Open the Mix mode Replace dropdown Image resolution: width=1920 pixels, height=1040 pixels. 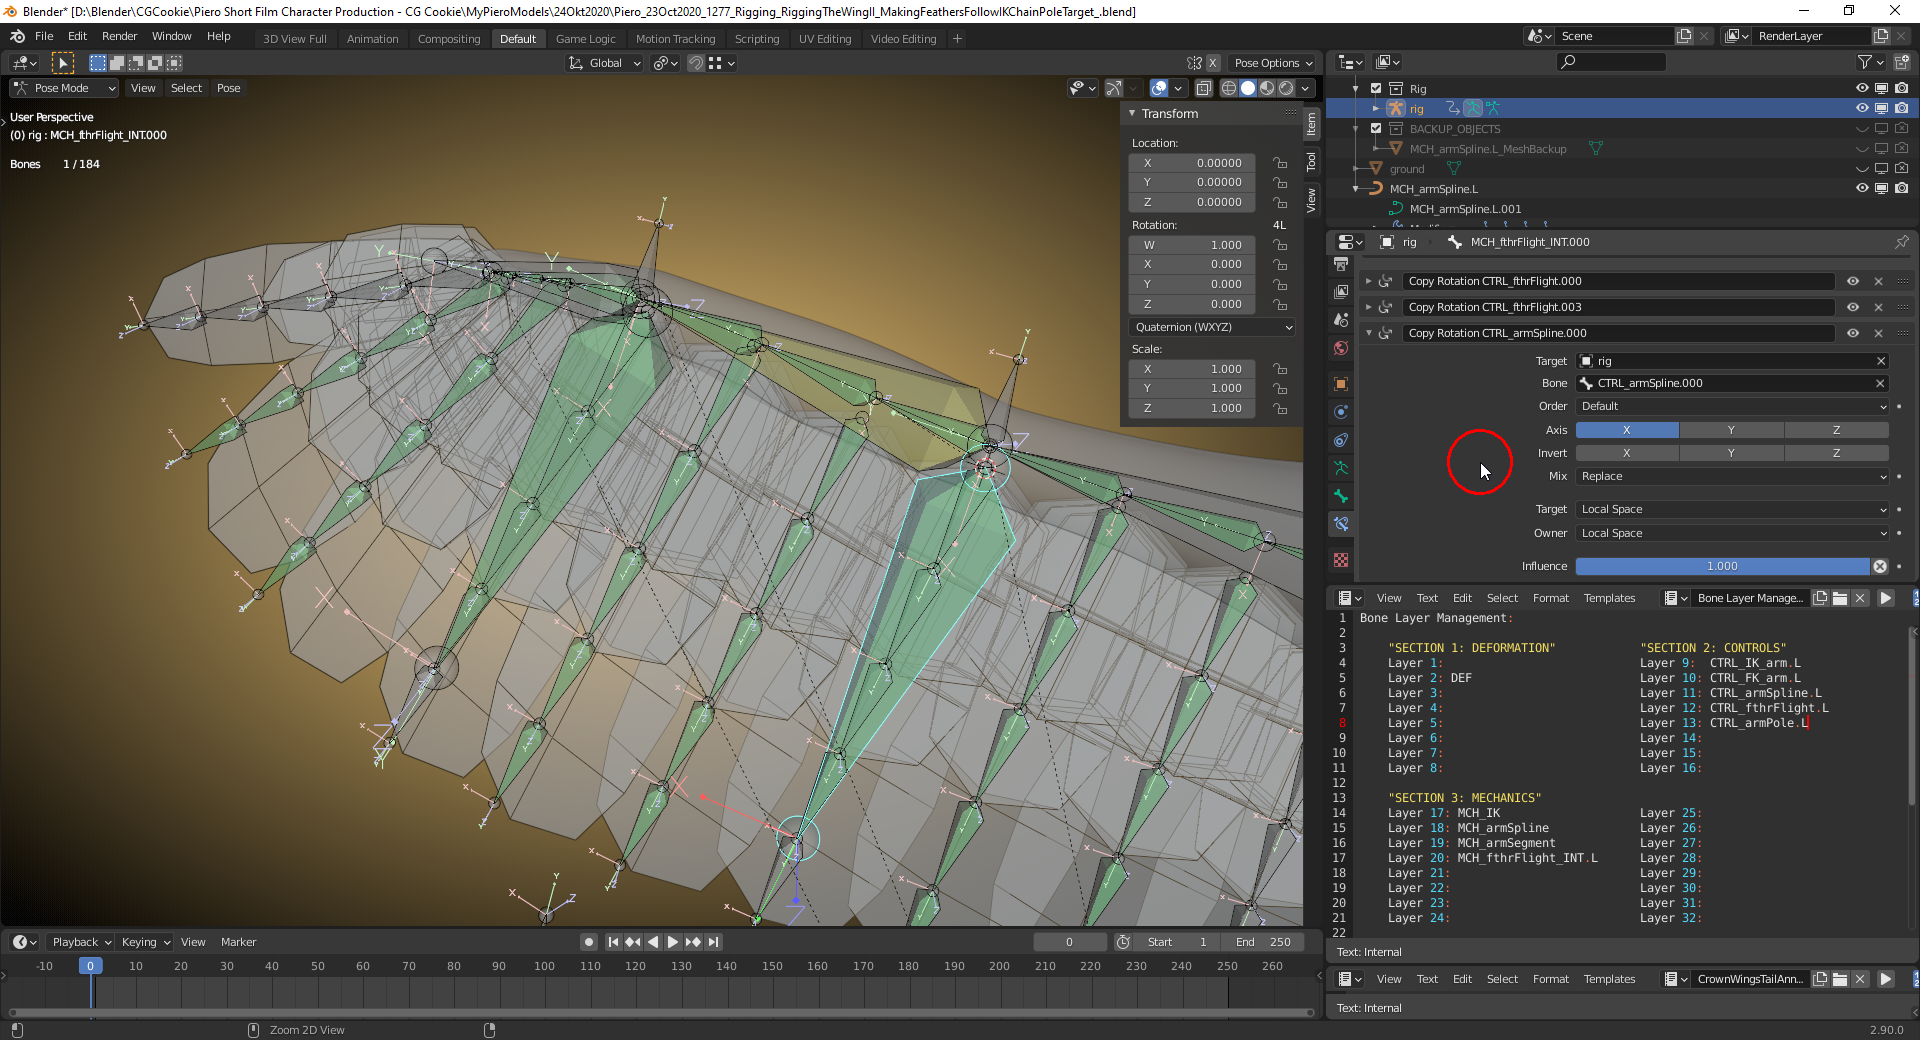tap(1732, 477)
